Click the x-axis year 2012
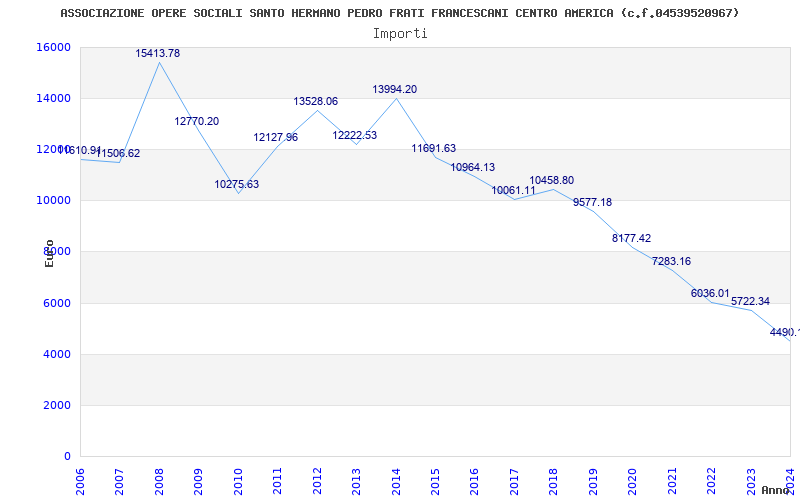Screen dimensions: 800x500 [317, 480]
